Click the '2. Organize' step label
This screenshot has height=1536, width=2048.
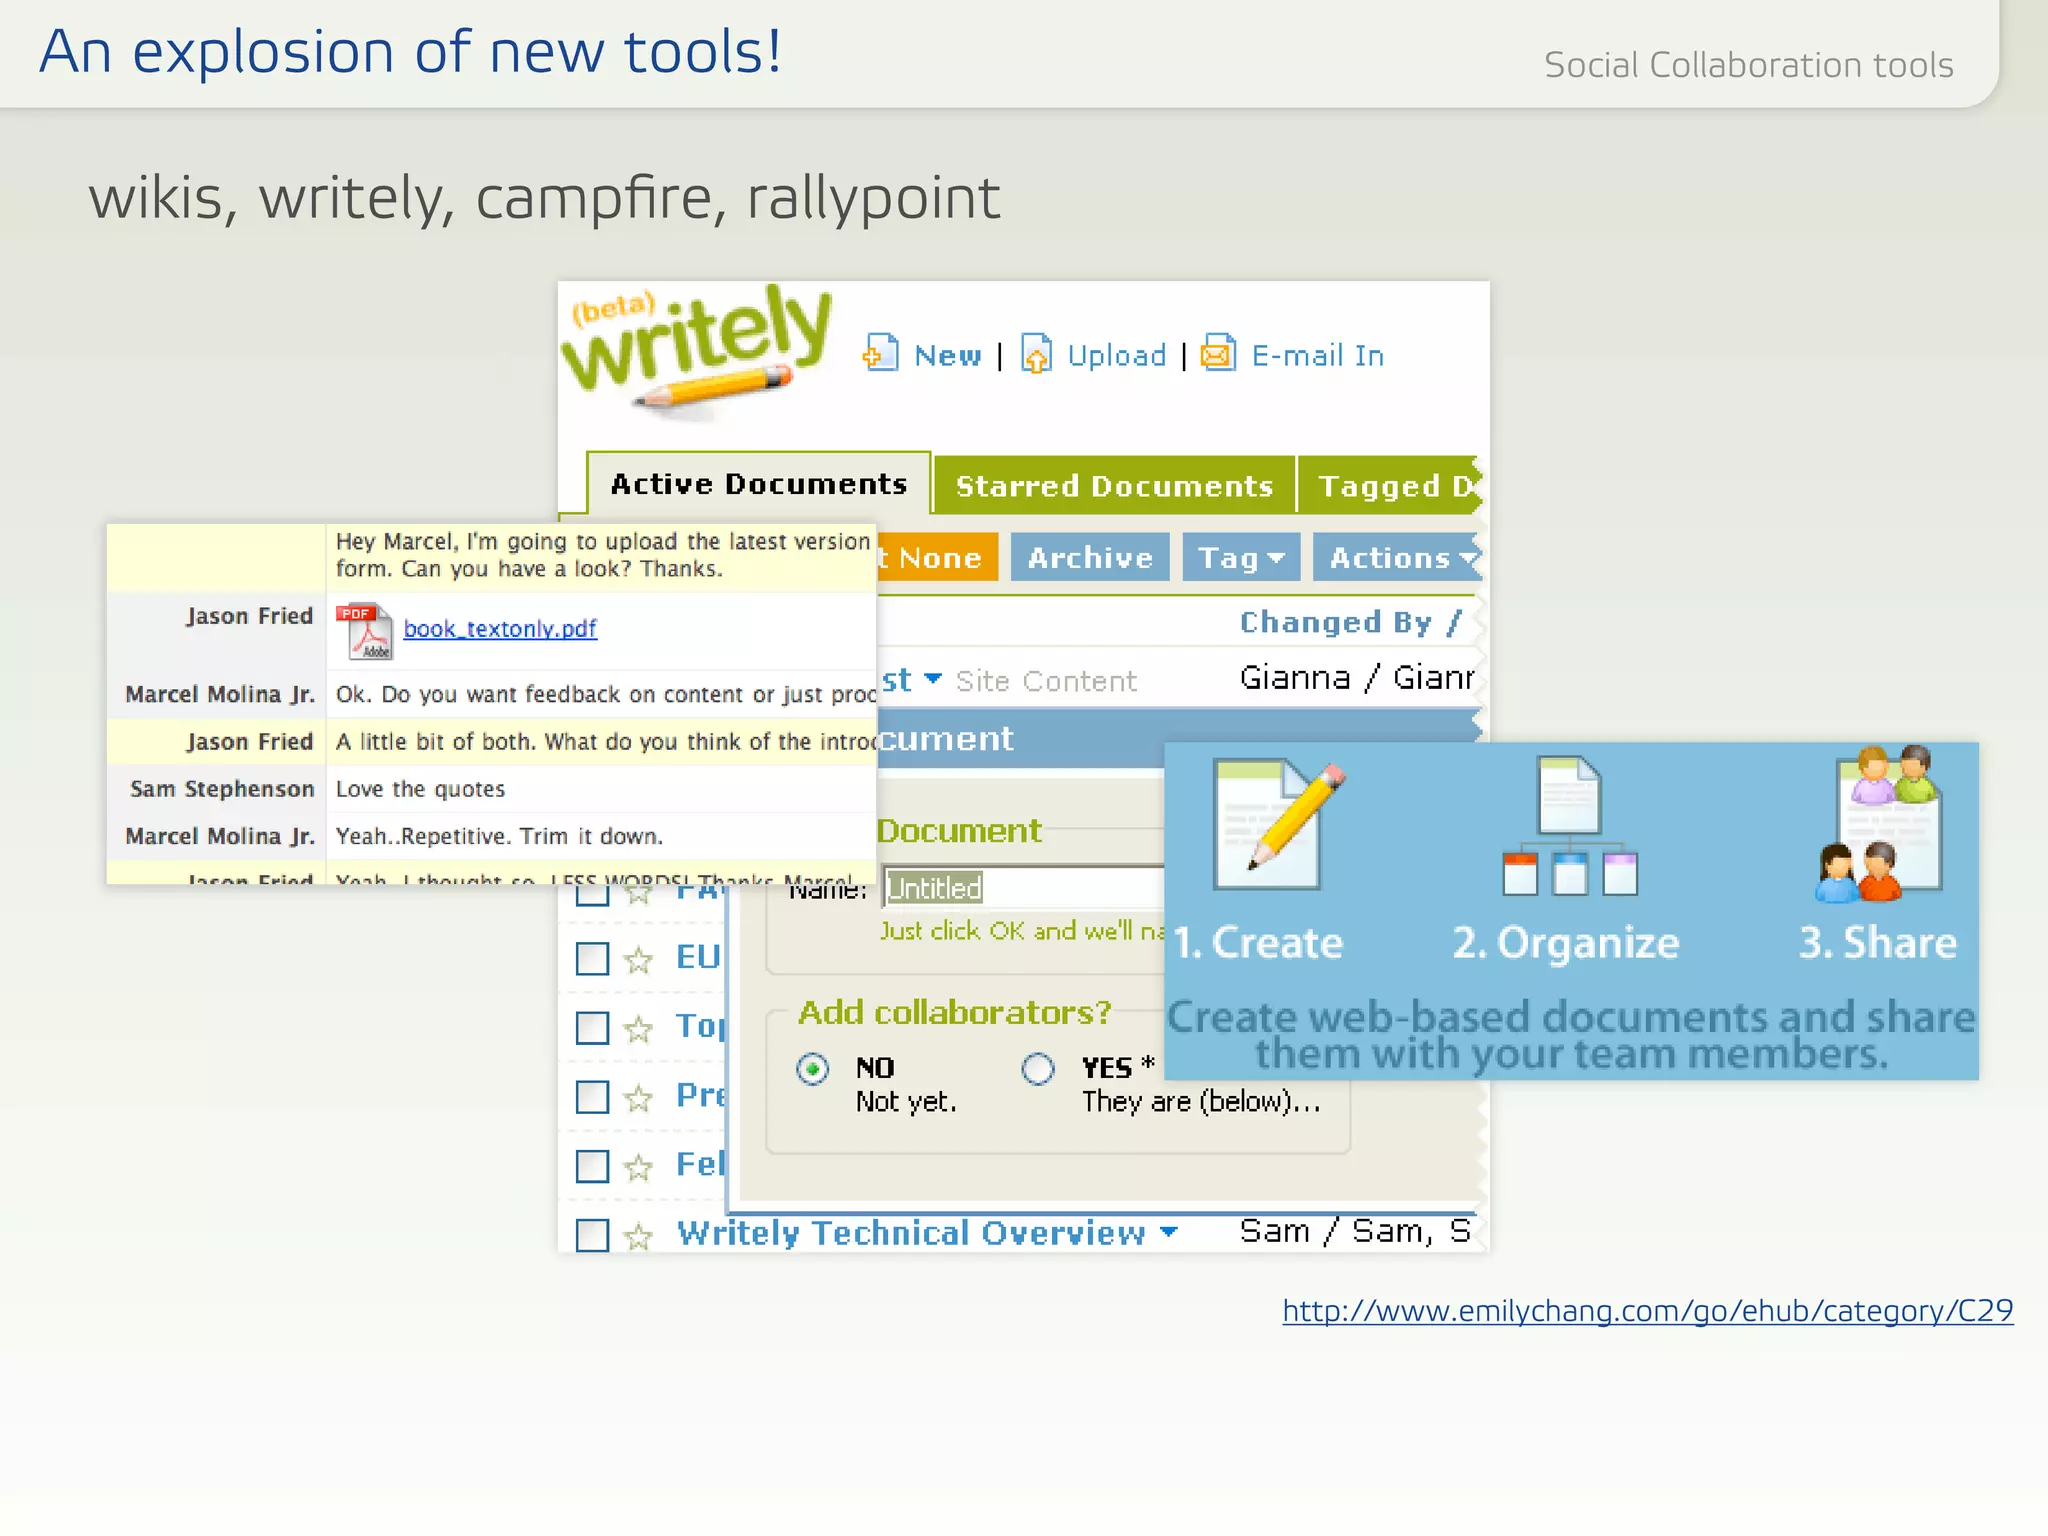click(x=1566, y=943)
